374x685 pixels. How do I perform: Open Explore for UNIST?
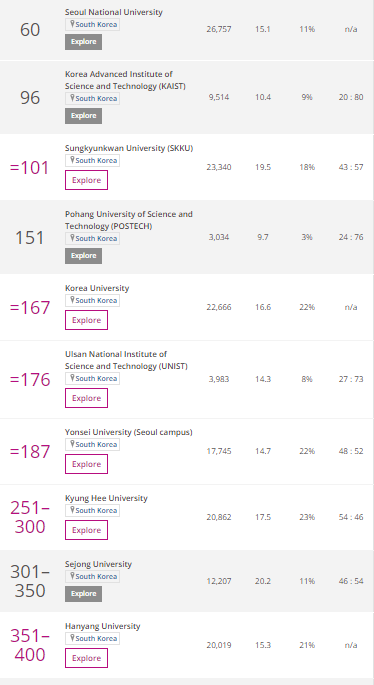pos(87,398)
